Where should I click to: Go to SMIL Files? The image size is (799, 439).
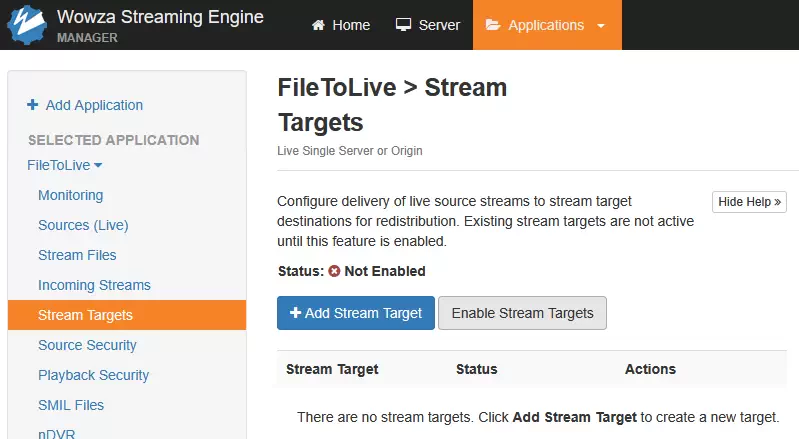(x=71, y=405)
